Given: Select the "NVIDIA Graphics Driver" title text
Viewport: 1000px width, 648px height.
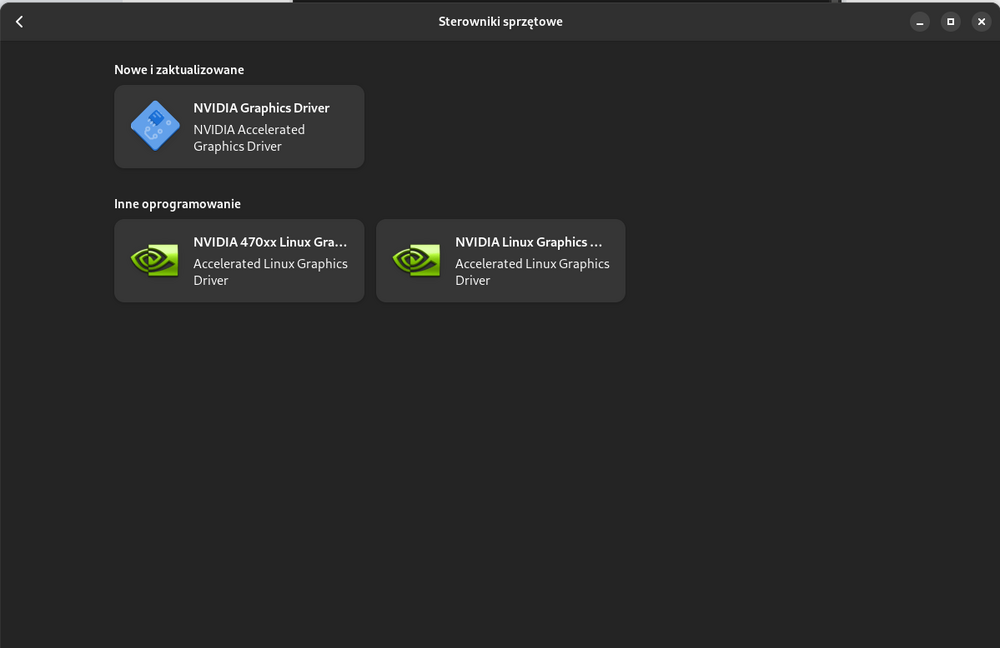Looking at the screenshot, I should [x=261, y=108].
